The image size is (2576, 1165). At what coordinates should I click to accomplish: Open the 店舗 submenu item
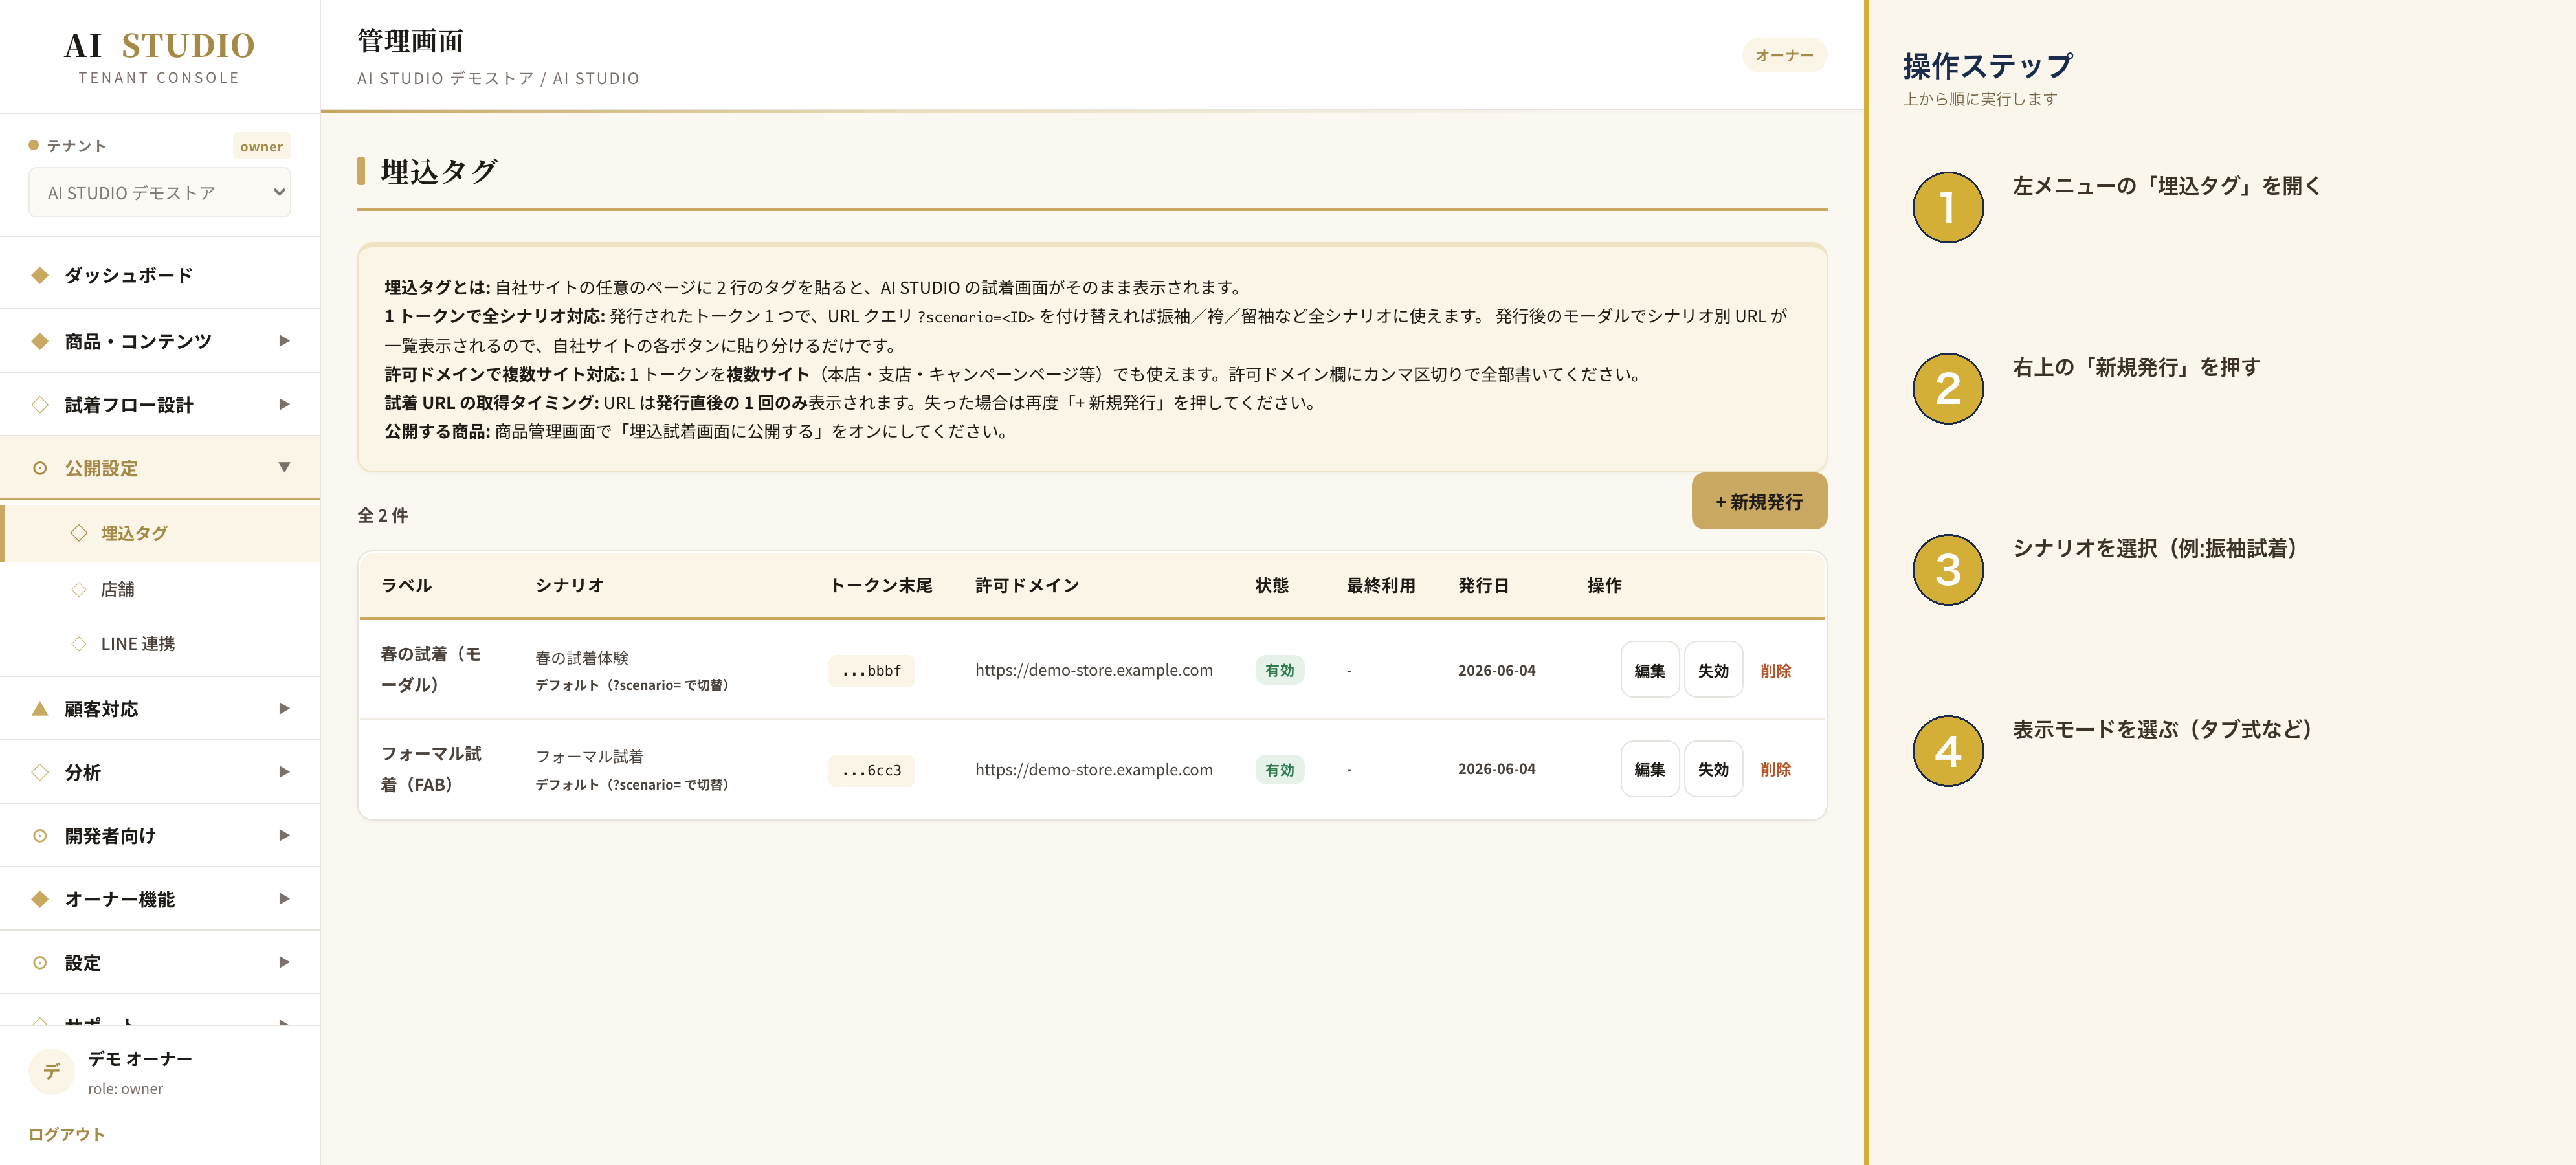pos(160,589)
